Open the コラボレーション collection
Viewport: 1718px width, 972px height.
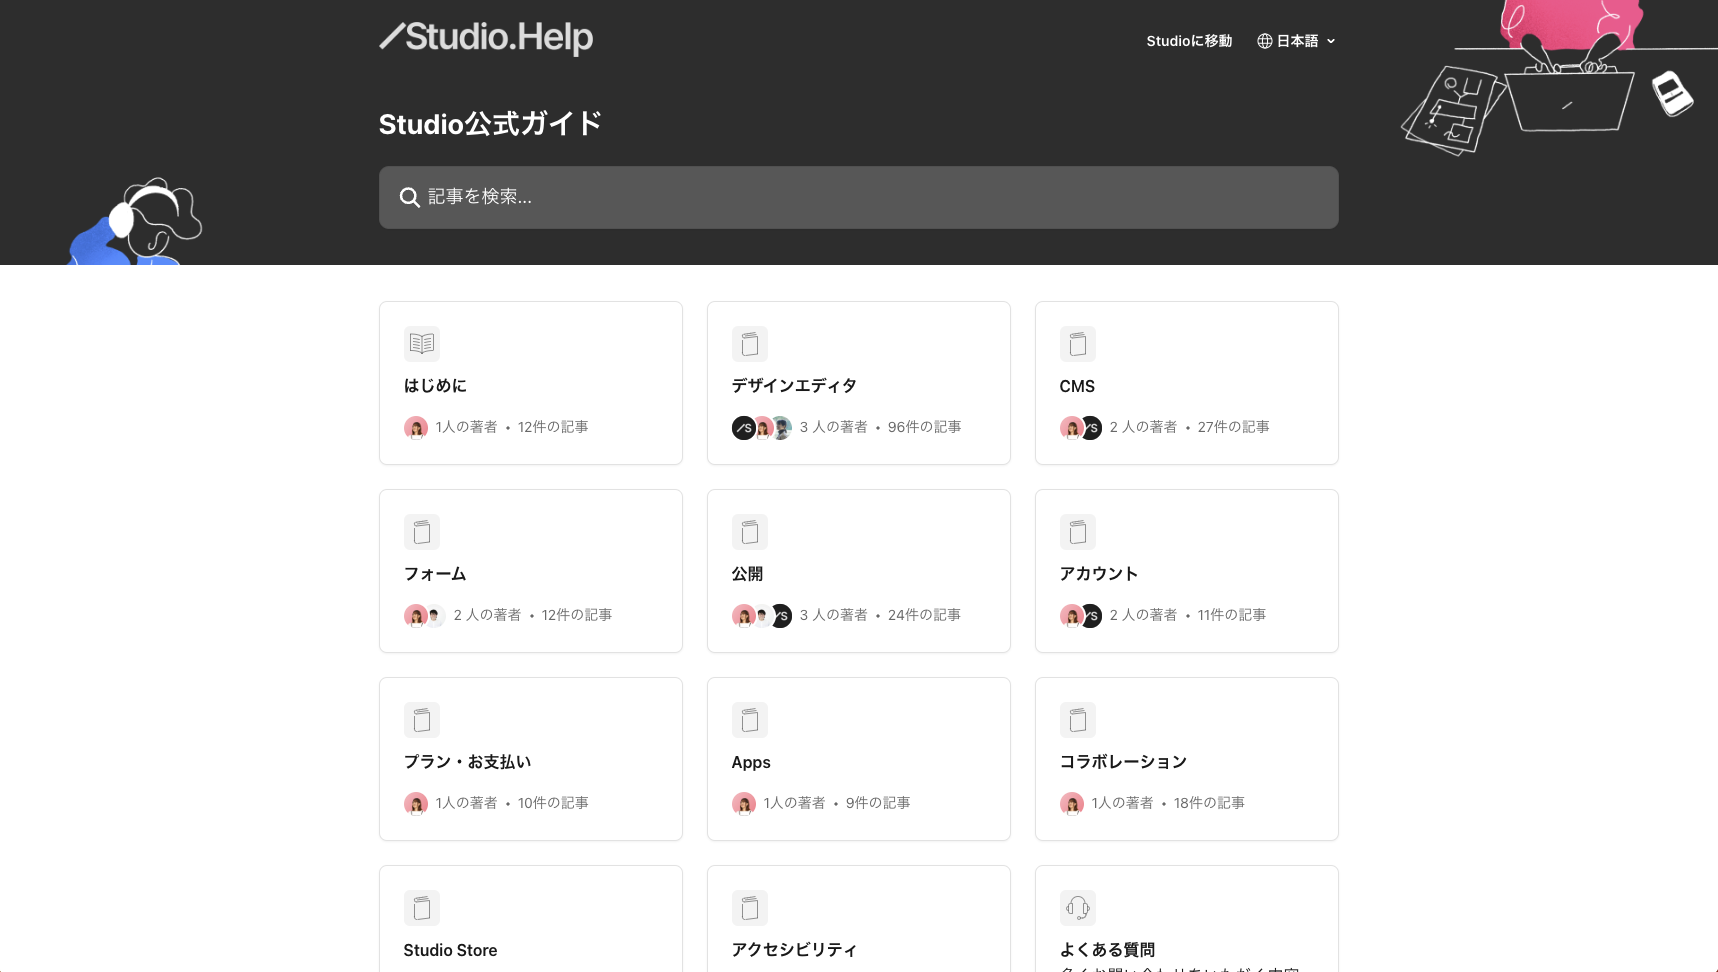[x=1187, y=759]
